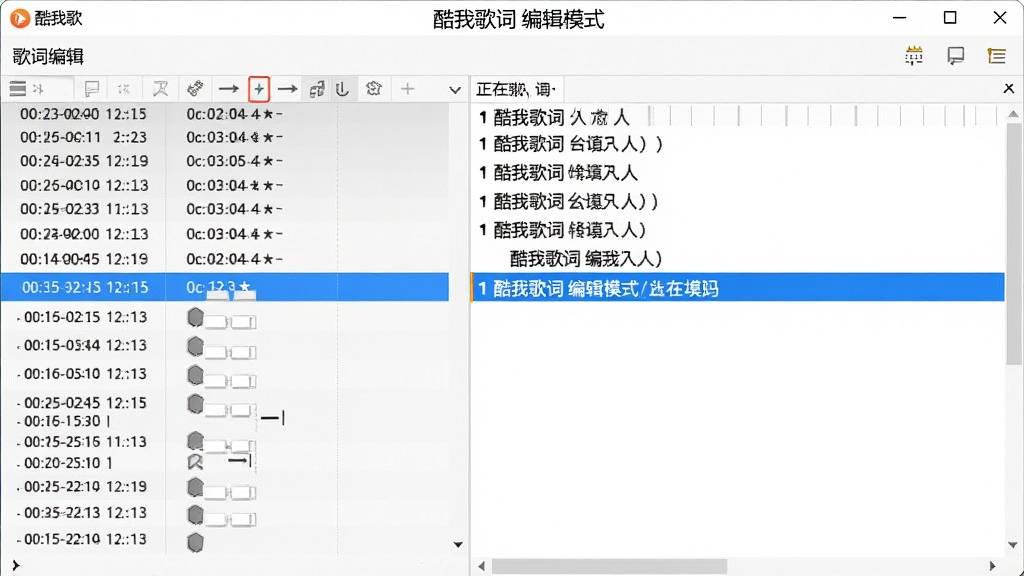Screen dimensions: 1024x576
Task: Click the calendar-style icon at top right
Action: [x=914, y=56]
